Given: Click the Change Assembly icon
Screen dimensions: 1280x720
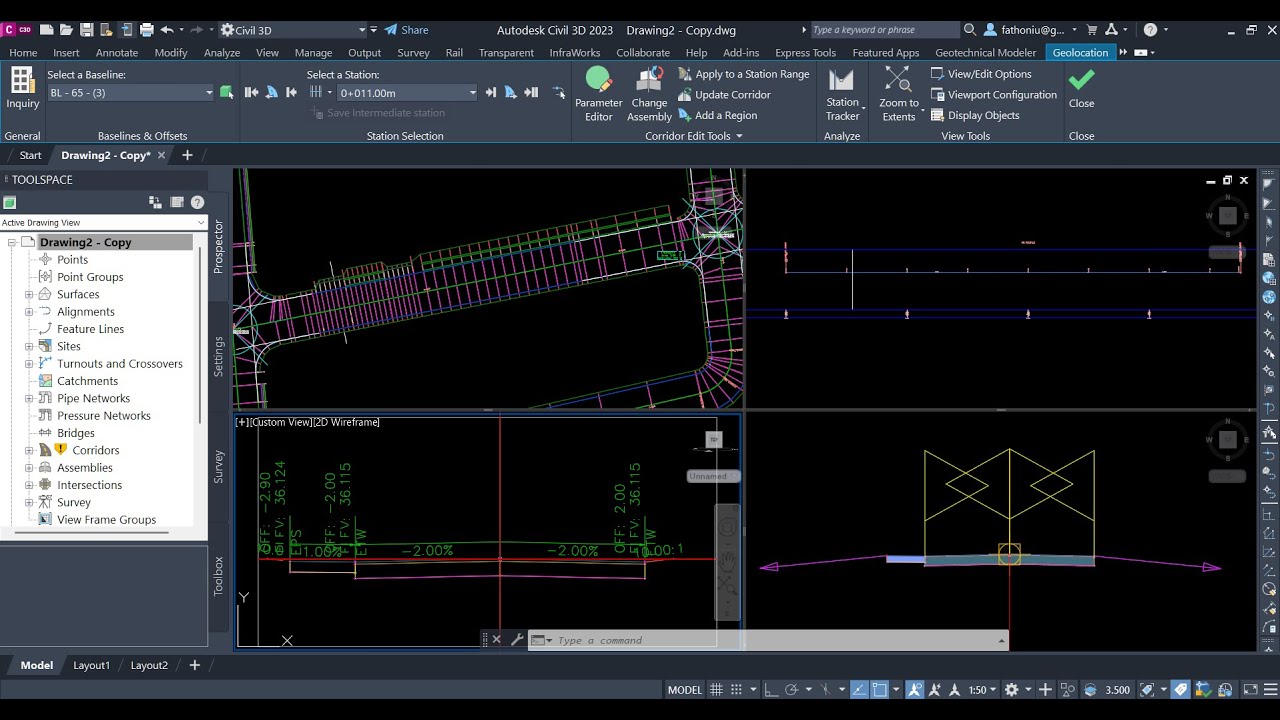Looking at the screenshot, I should [649, 94].
